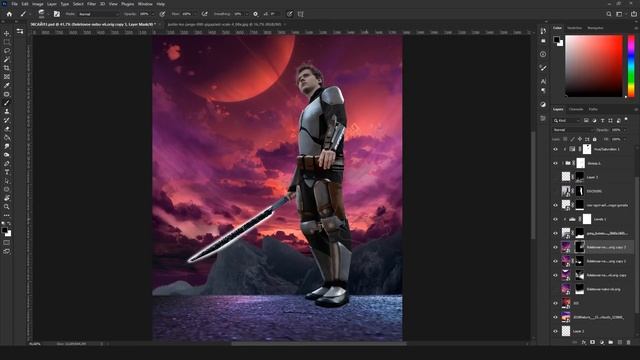Switch to the Swatches tab
Image resolution: width=640 pixels, height=360 pixels.
click(x=574, y=28)
